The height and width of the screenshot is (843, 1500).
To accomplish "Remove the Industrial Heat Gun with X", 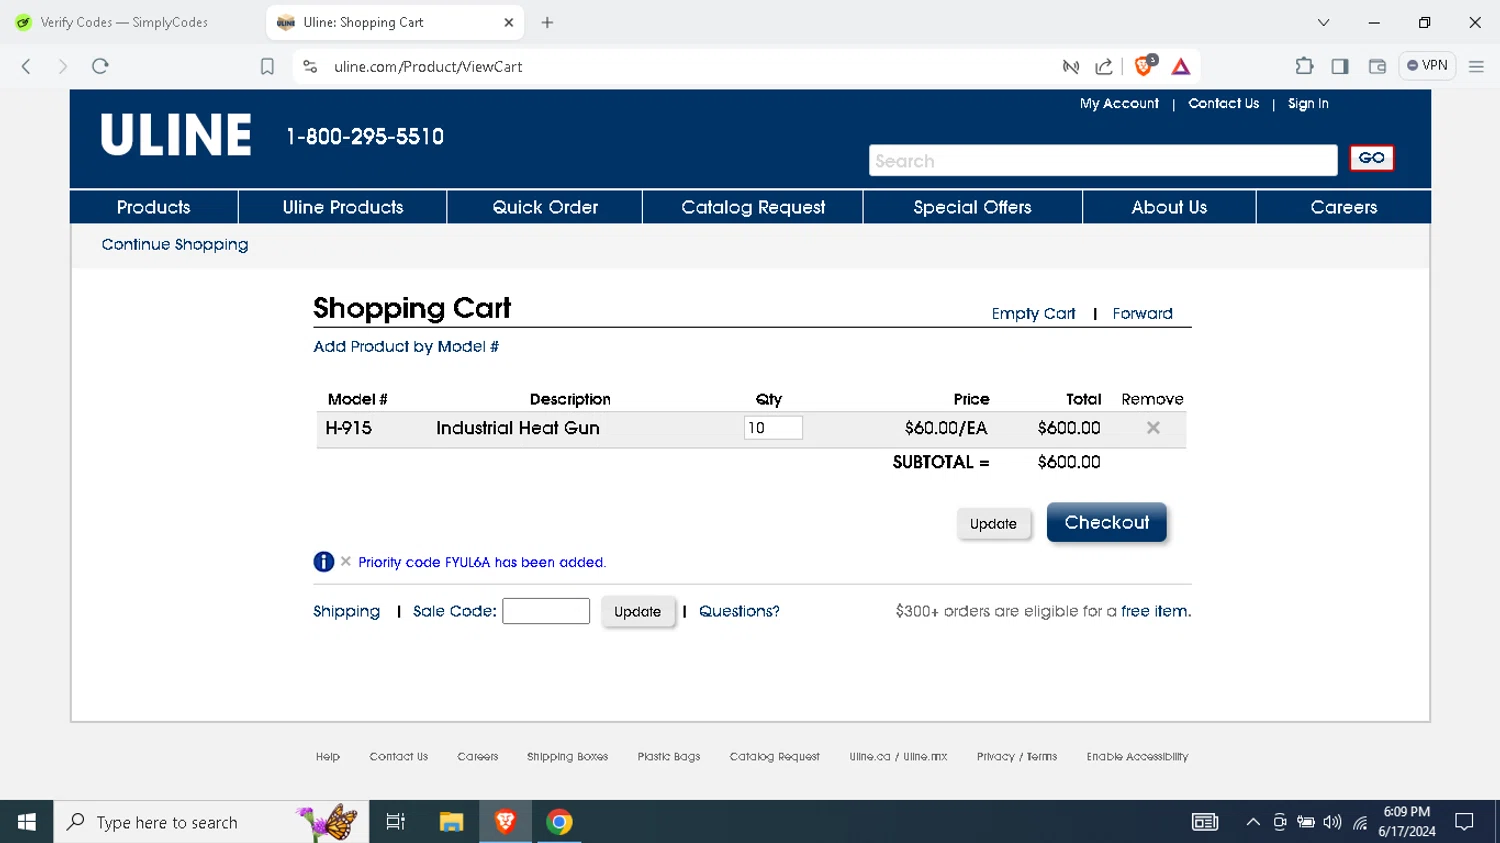I will pos(1153,428).
